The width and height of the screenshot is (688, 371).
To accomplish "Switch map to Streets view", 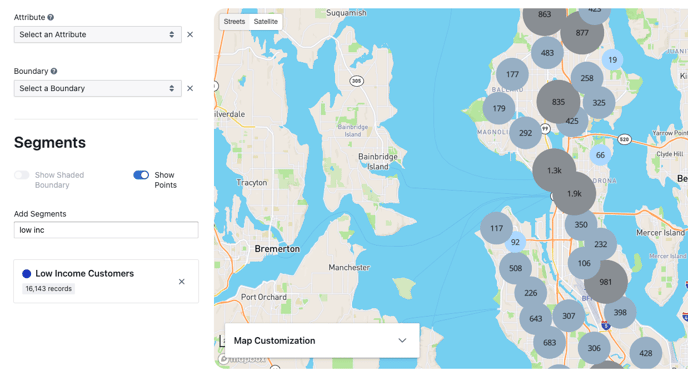I will tap(234, 21).
